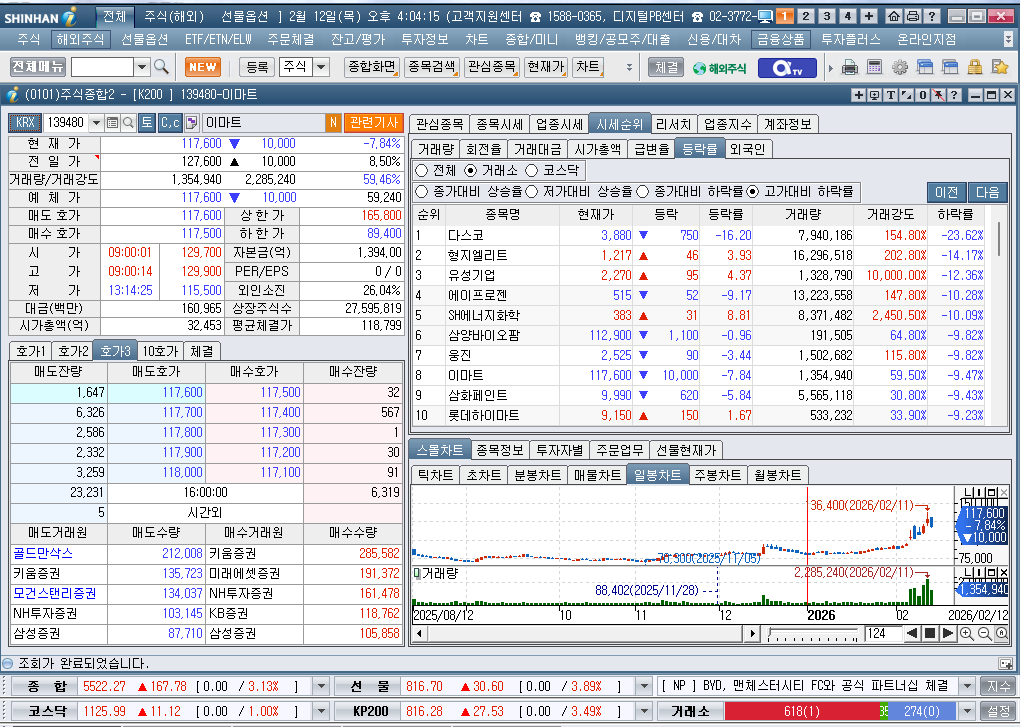
Task: Select 저가대비 상승률 radio option
Action: tap(531, 192)
